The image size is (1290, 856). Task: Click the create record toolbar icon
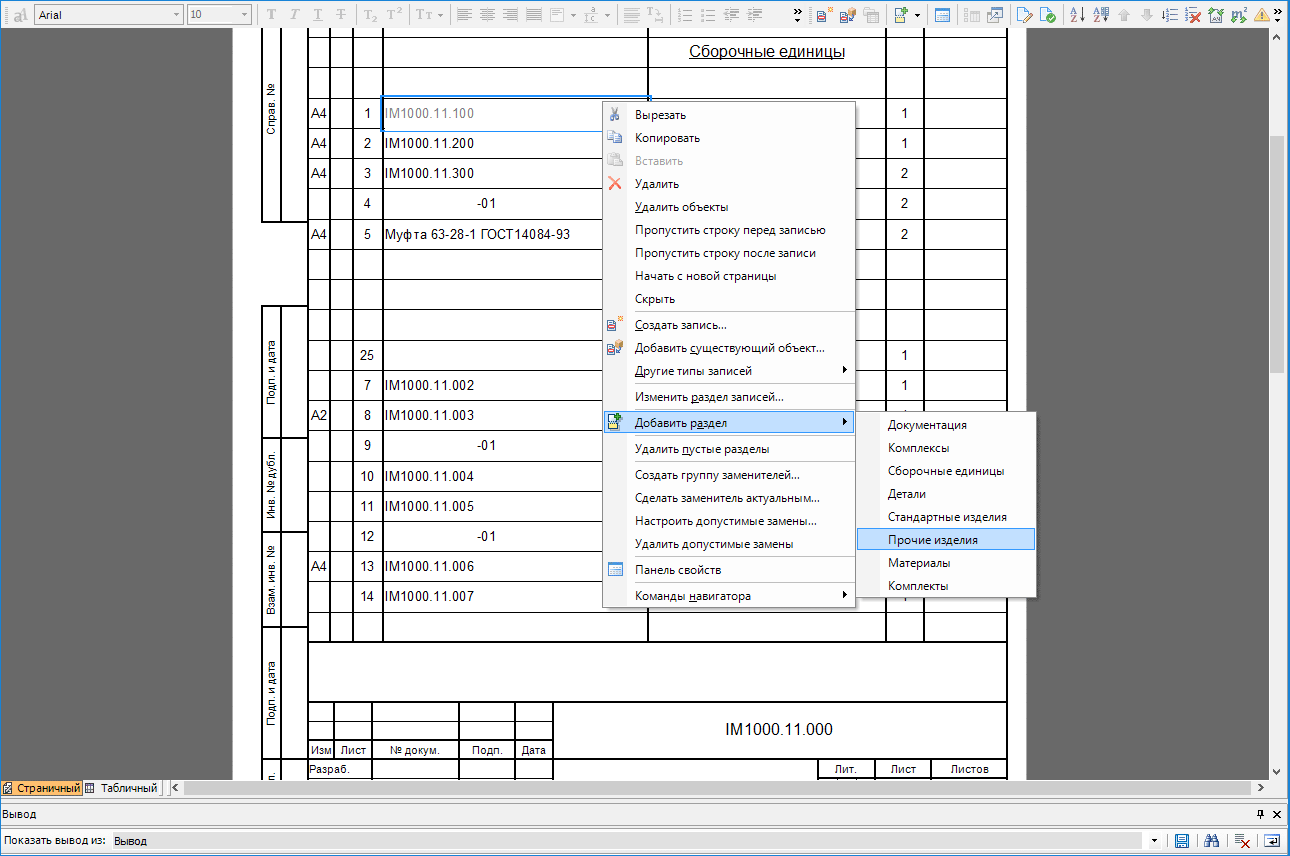824,15
